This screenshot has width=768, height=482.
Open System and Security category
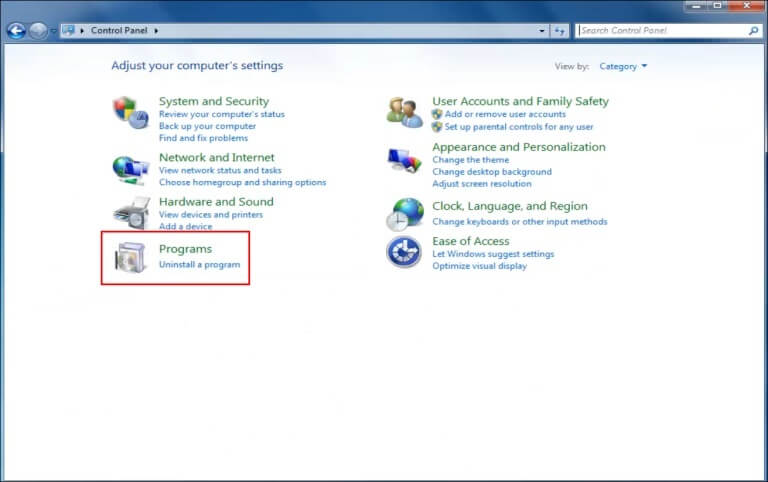pyautogui.click(x=214, y=101)
